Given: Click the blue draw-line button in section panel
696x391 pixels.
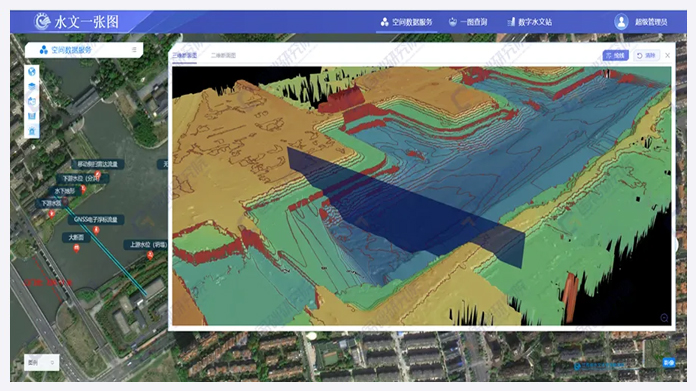Looking at the screenshot, I should tap(615, 55).
